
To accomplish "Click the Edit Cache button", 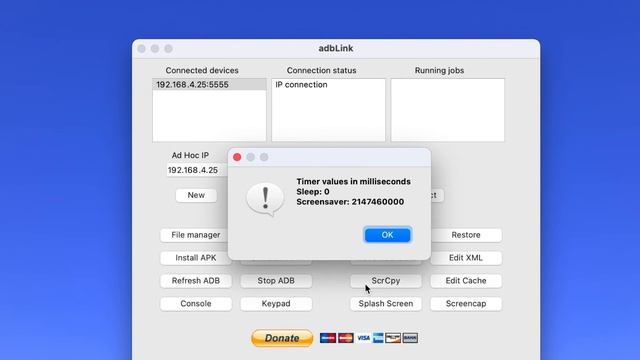I will [x=466, y=280].
